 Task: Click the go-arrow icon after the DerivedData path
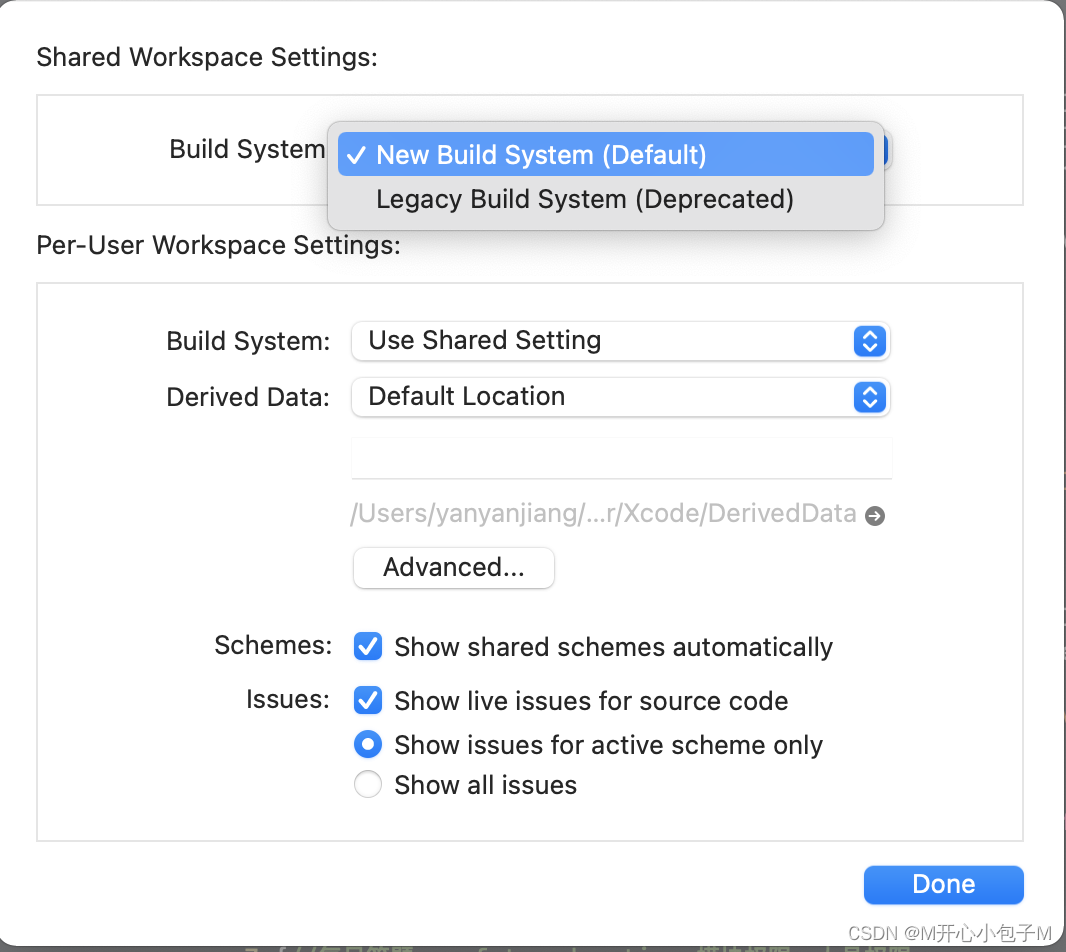coord(875,515)
